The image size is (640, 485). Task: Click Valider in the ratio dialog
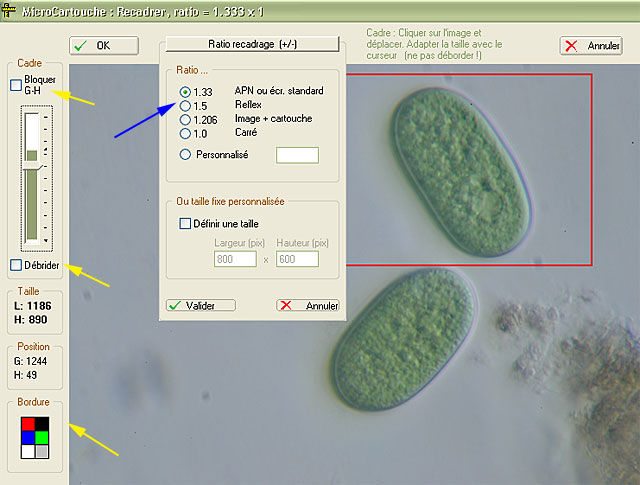[x=201, y=305]
